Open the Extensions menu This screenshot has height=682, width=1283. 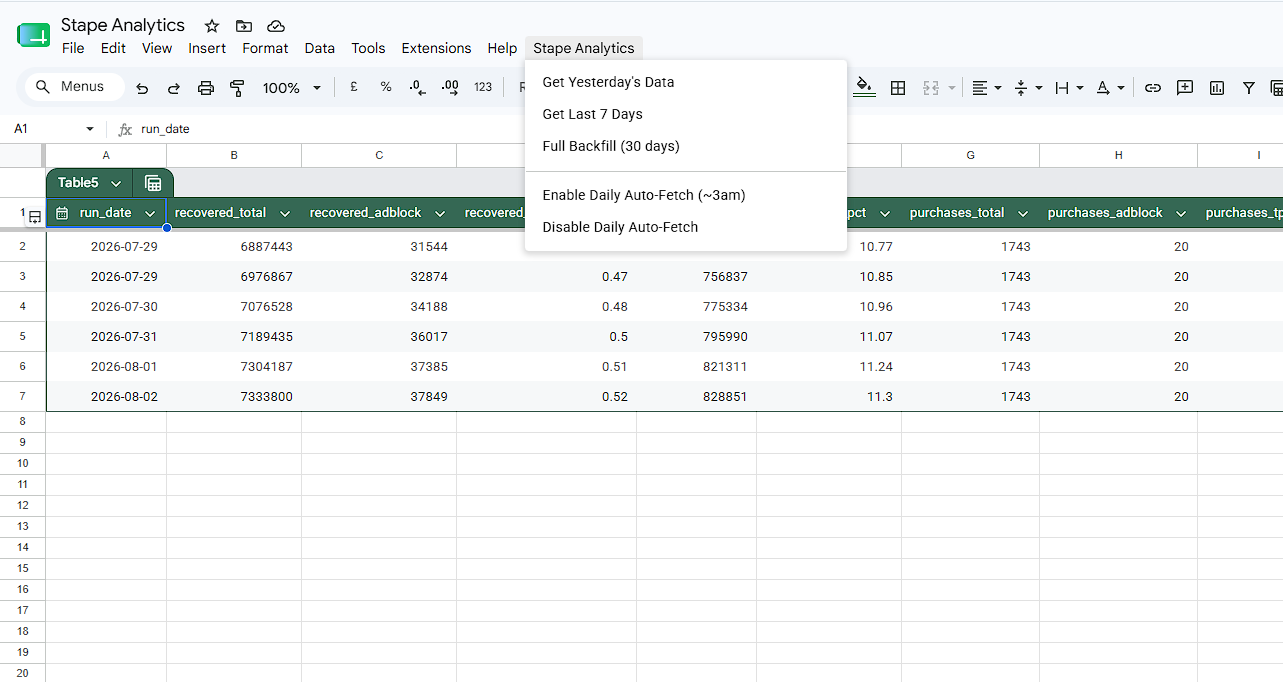point(436,48)
